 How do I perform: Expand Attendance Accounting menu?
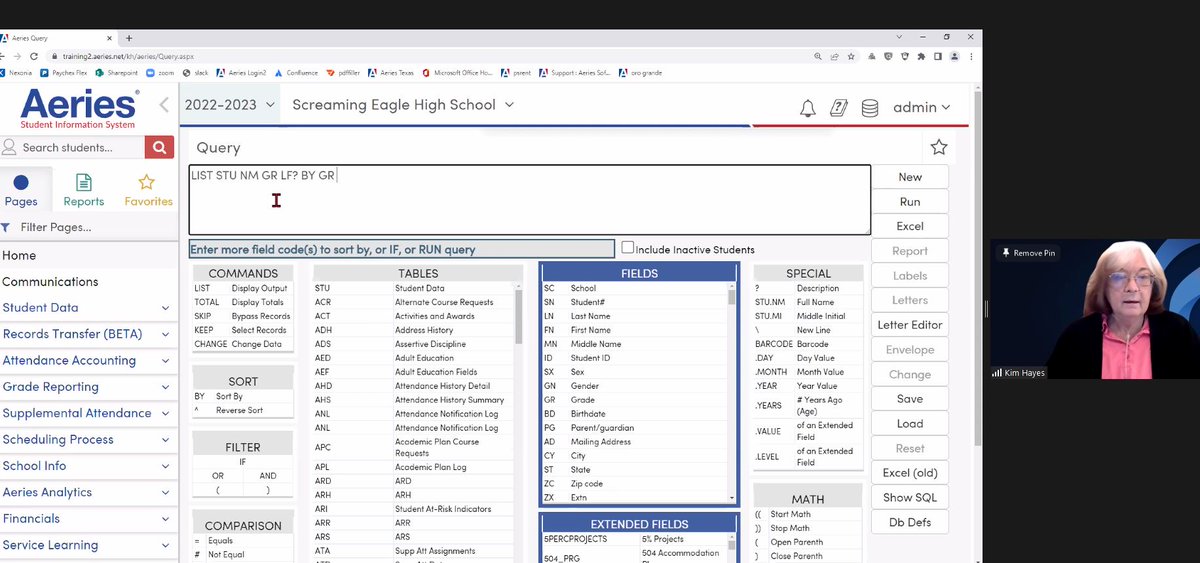tap(90, 360)
